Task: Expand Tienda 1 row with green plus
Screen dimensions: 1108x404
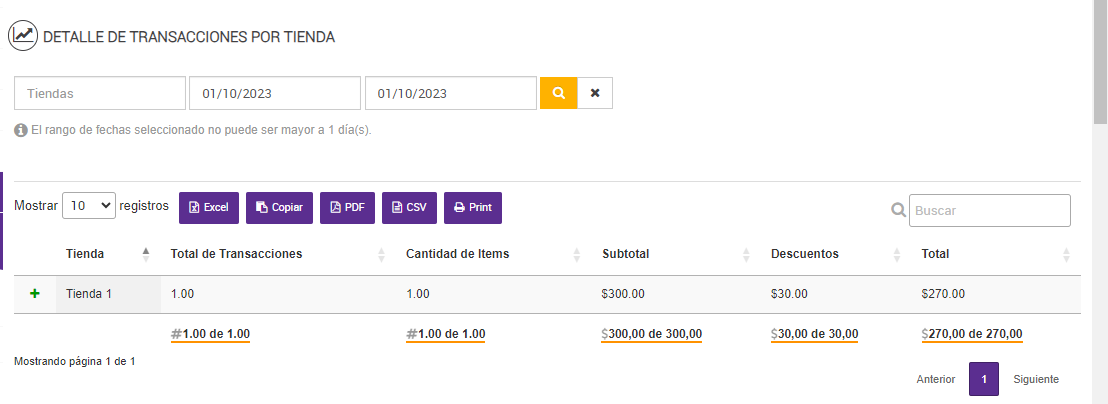Action: point(35,294)
